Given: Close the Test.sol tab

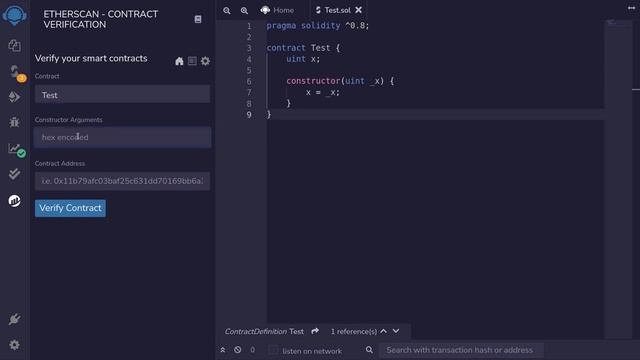Looking at the screenshot, I should (x=358, y=10).
